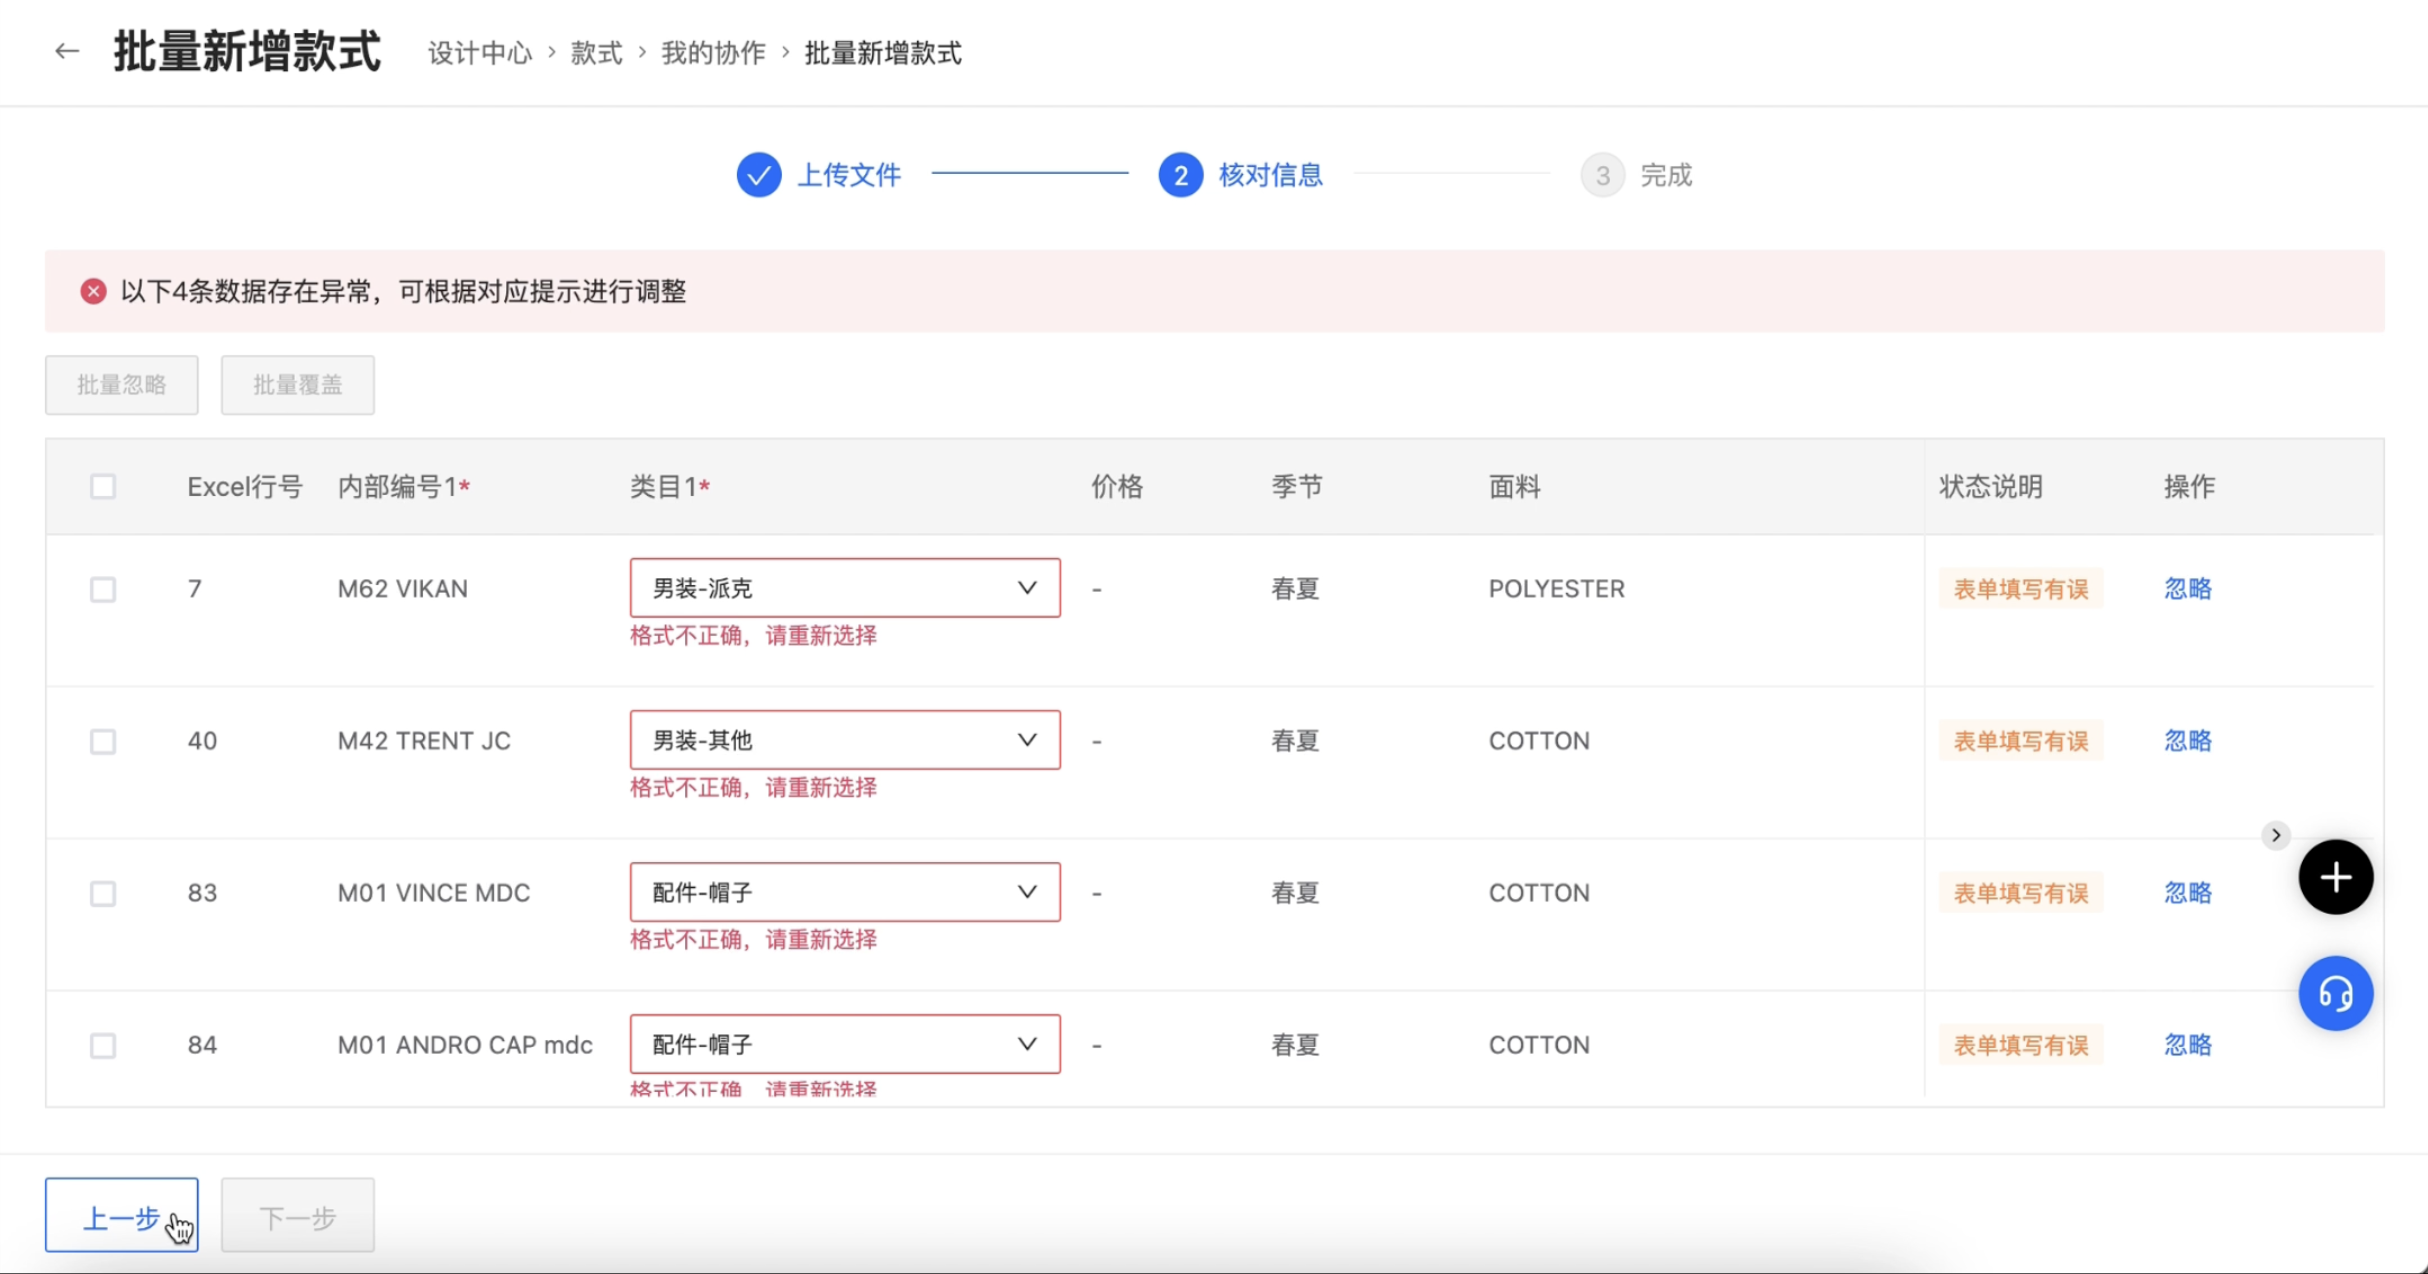Image resolution: width=2428 pixels, height=1274 pixels.
Task: Click the 款式 breadcrumb link
Action: [596, 53]
